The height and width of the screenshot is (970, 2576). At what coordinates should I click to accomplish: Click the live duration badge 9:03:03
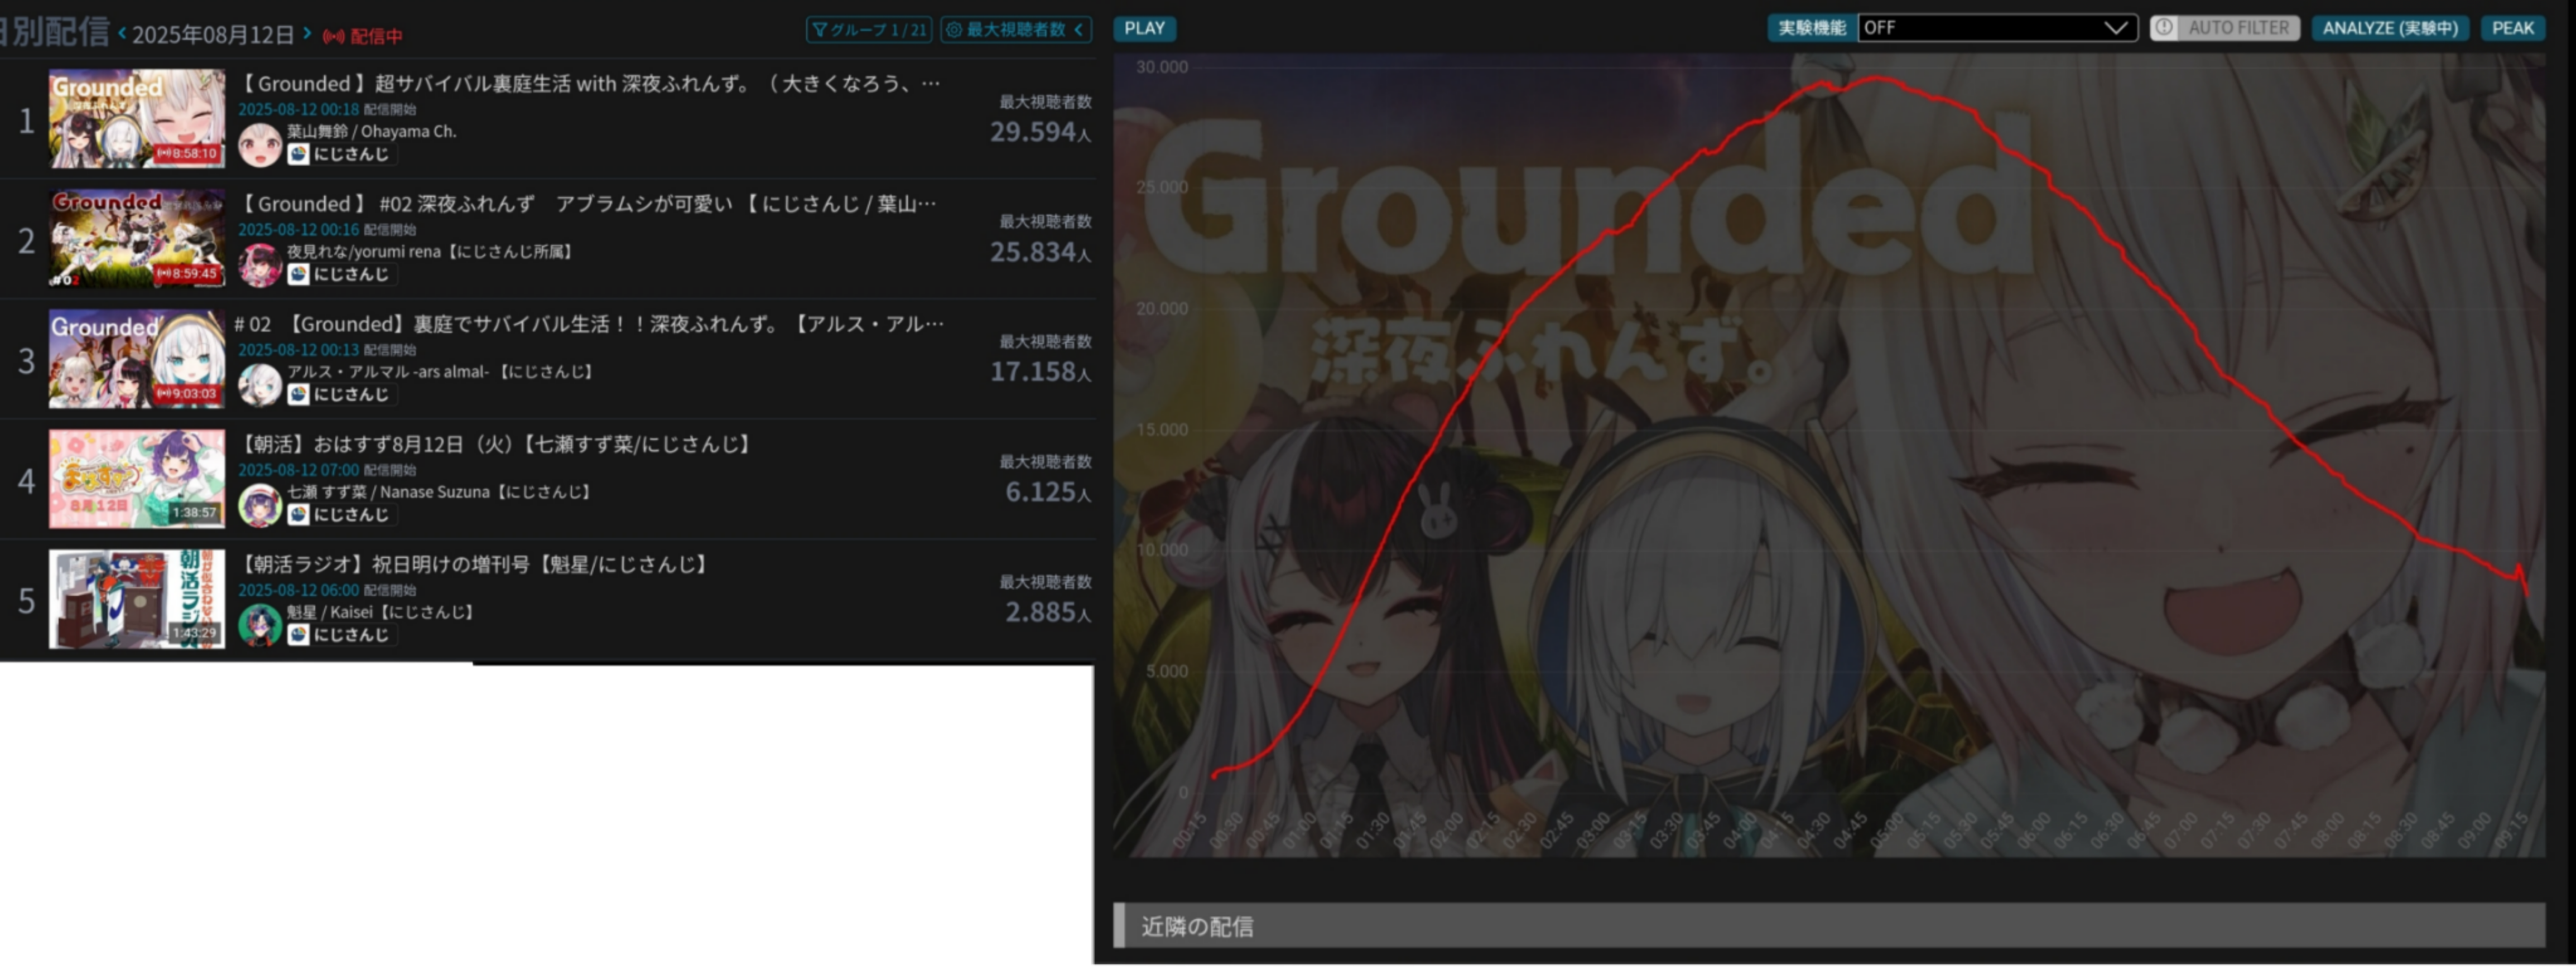click(x=187, y=393)
